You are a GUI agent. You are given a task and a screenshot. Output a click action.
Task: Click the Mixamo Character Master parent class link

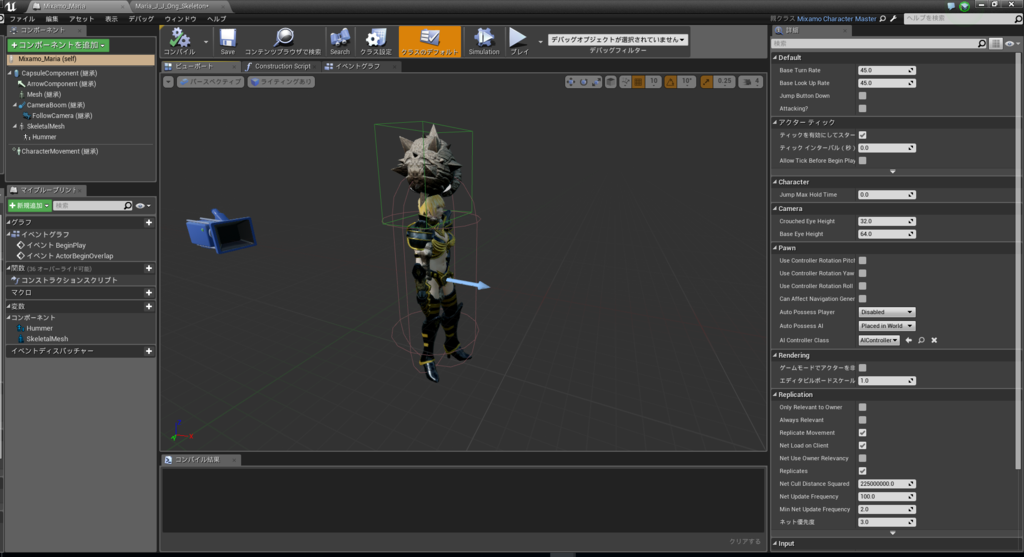837,19
